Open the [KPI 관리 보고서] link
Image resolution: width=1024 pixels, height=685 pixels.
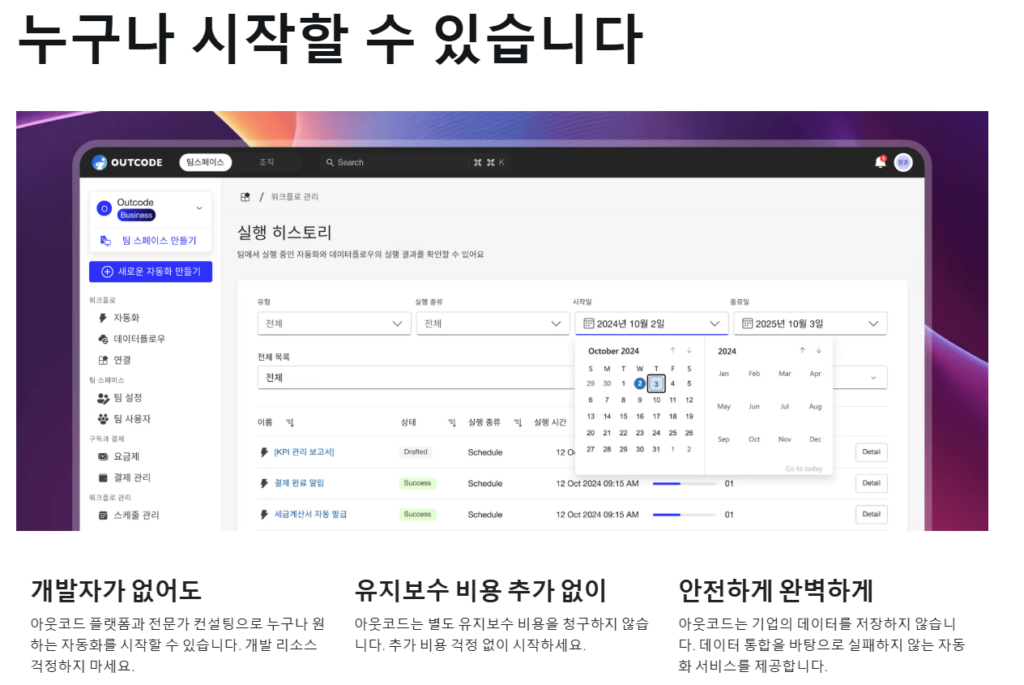pos(304,452)
